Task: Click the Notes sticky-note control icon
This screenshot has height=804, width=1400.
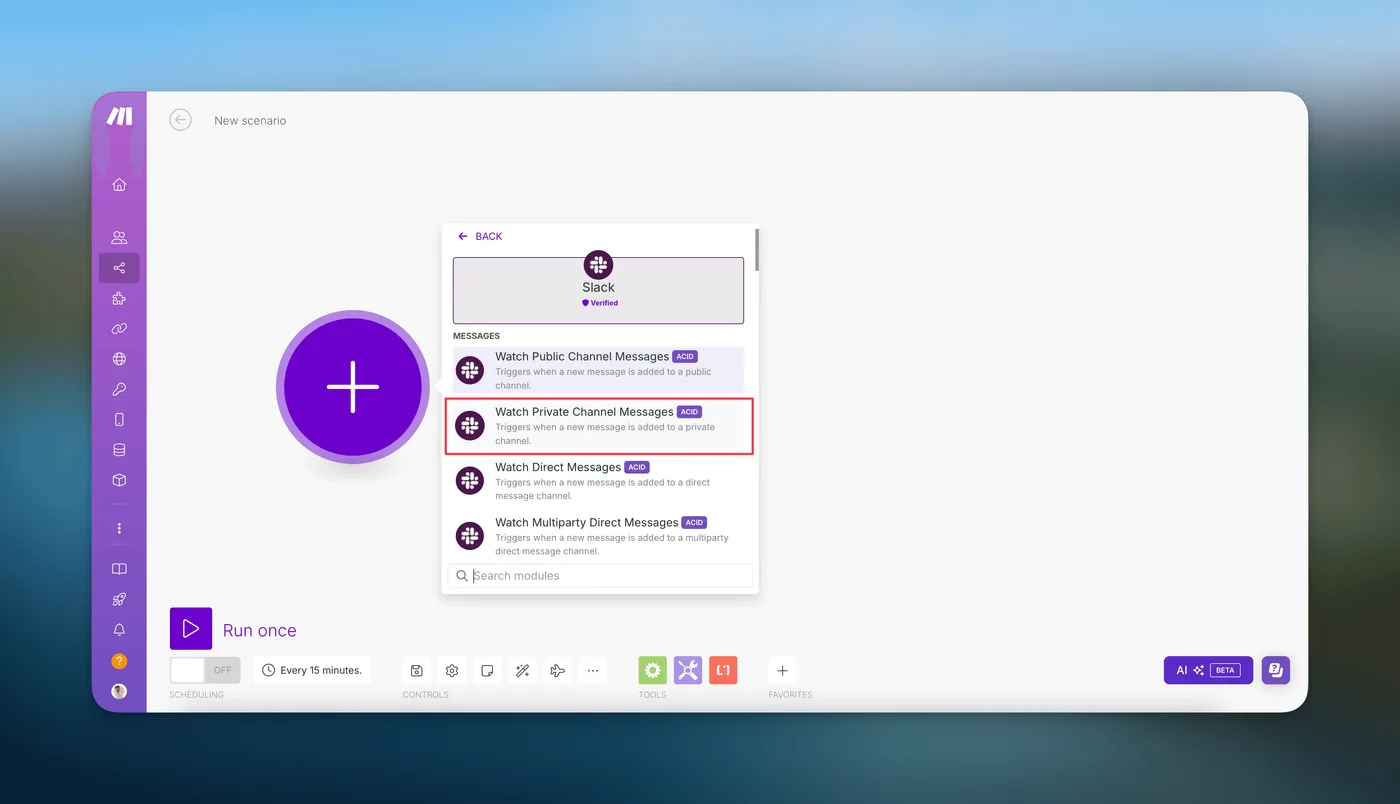Action: coord(487,670)
